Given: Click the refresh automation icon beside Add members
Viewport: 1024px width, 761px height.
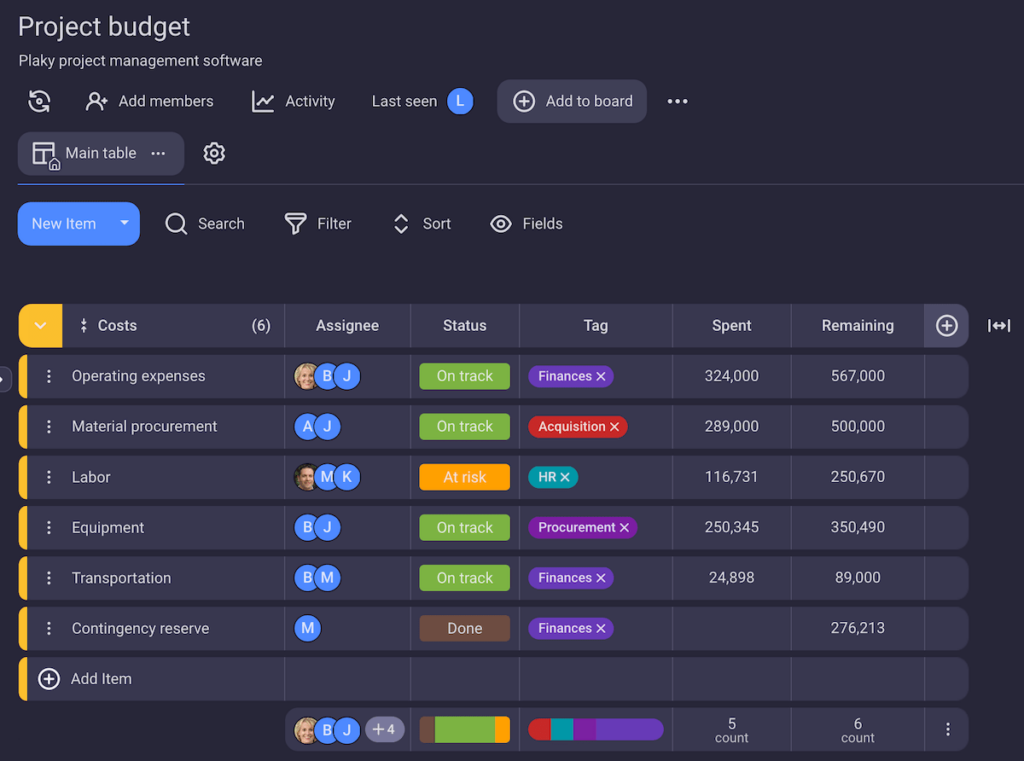Looking at the screenshot, I should [39, 101].
